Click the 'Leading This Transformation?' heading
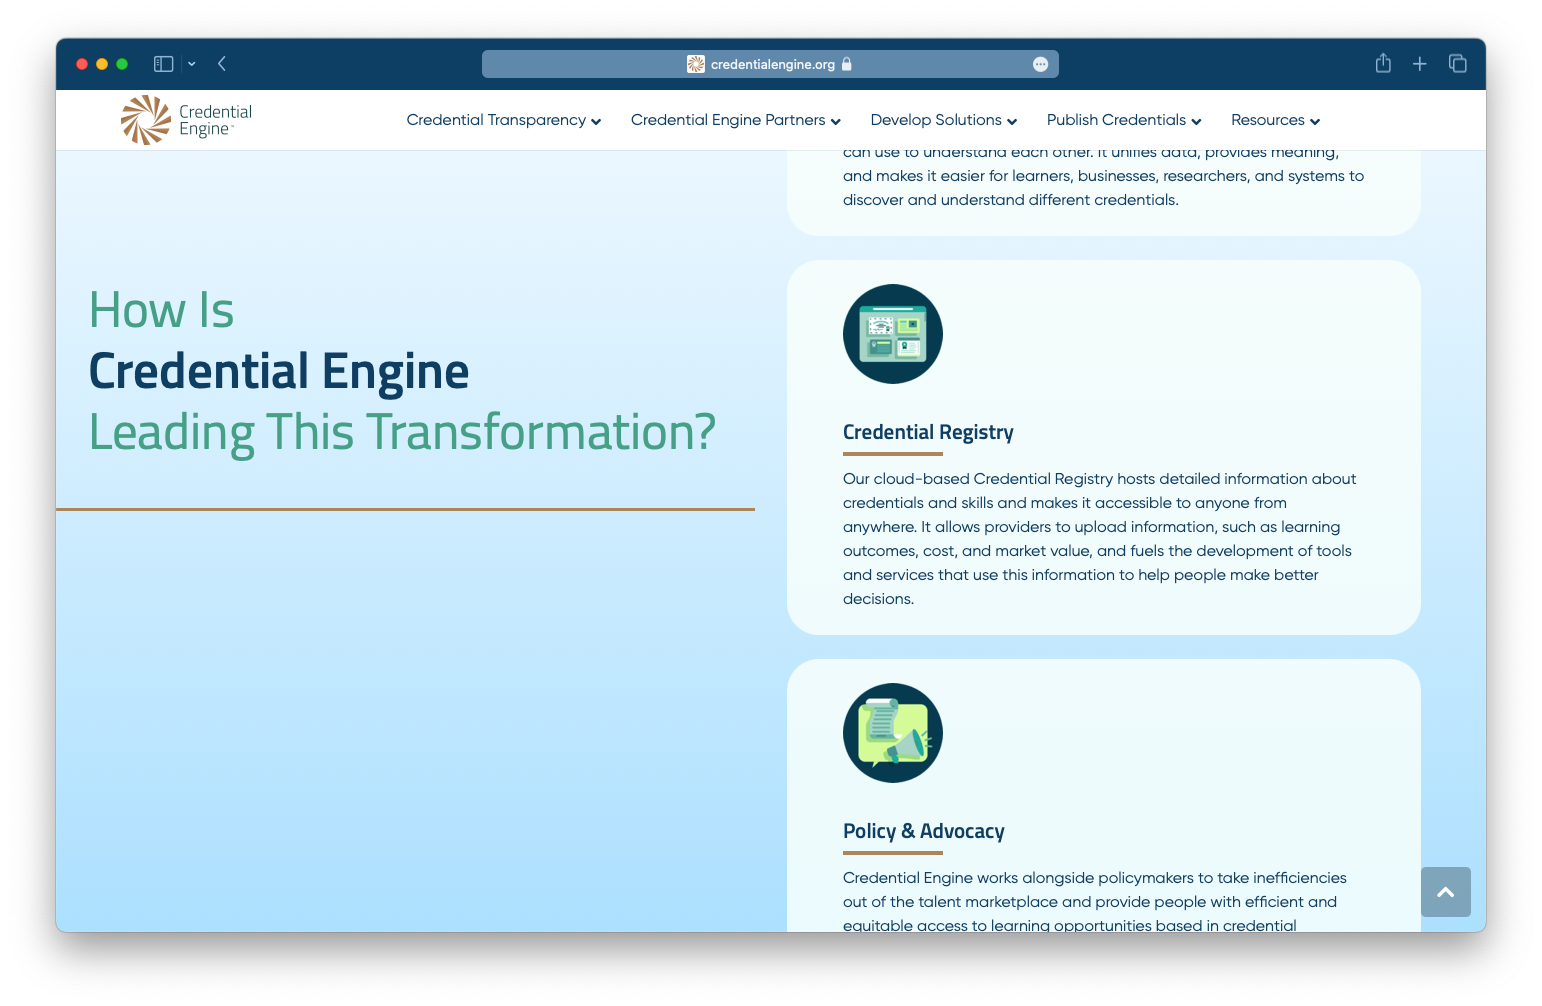 pyautogui.click(x=403, y=432)
